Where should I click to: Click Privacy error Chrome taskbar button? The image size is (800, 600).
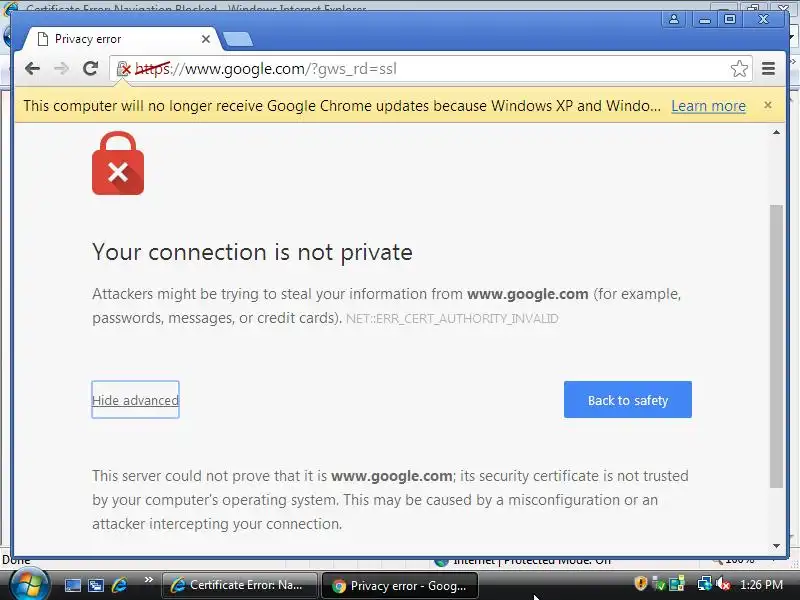(x=400, y=585)
